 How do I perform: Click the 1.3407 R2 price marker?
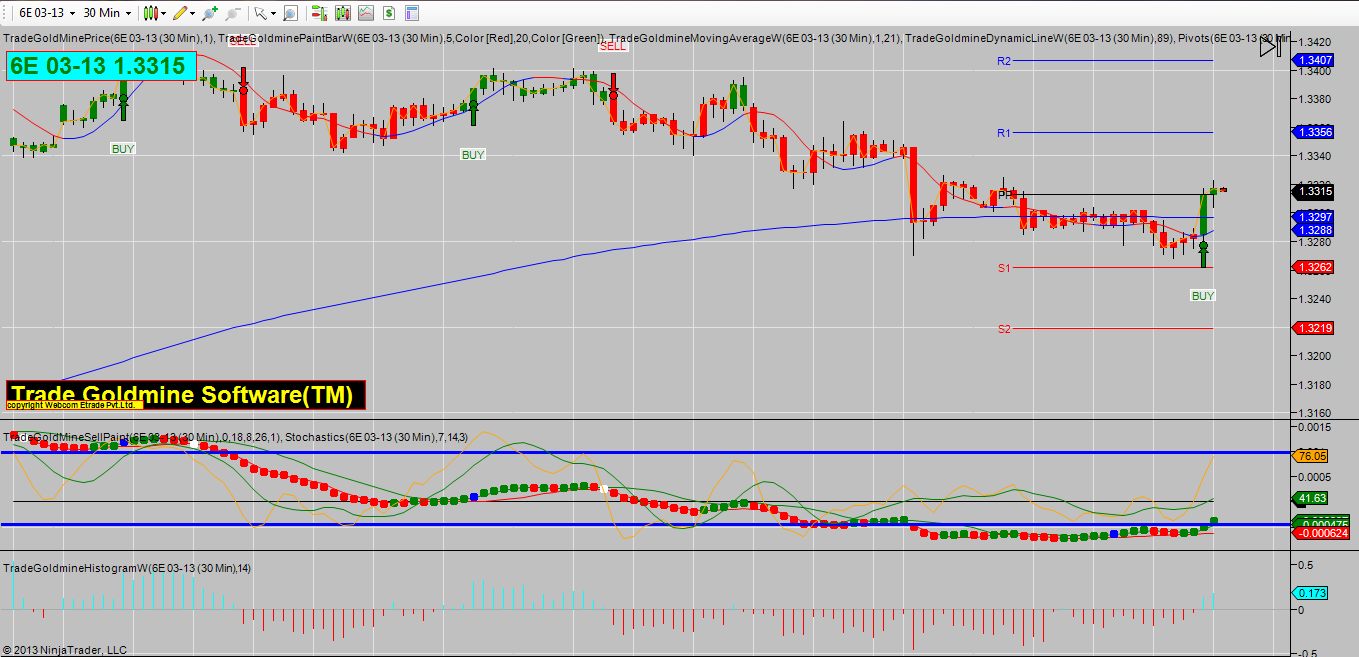tap(1314, 61)
